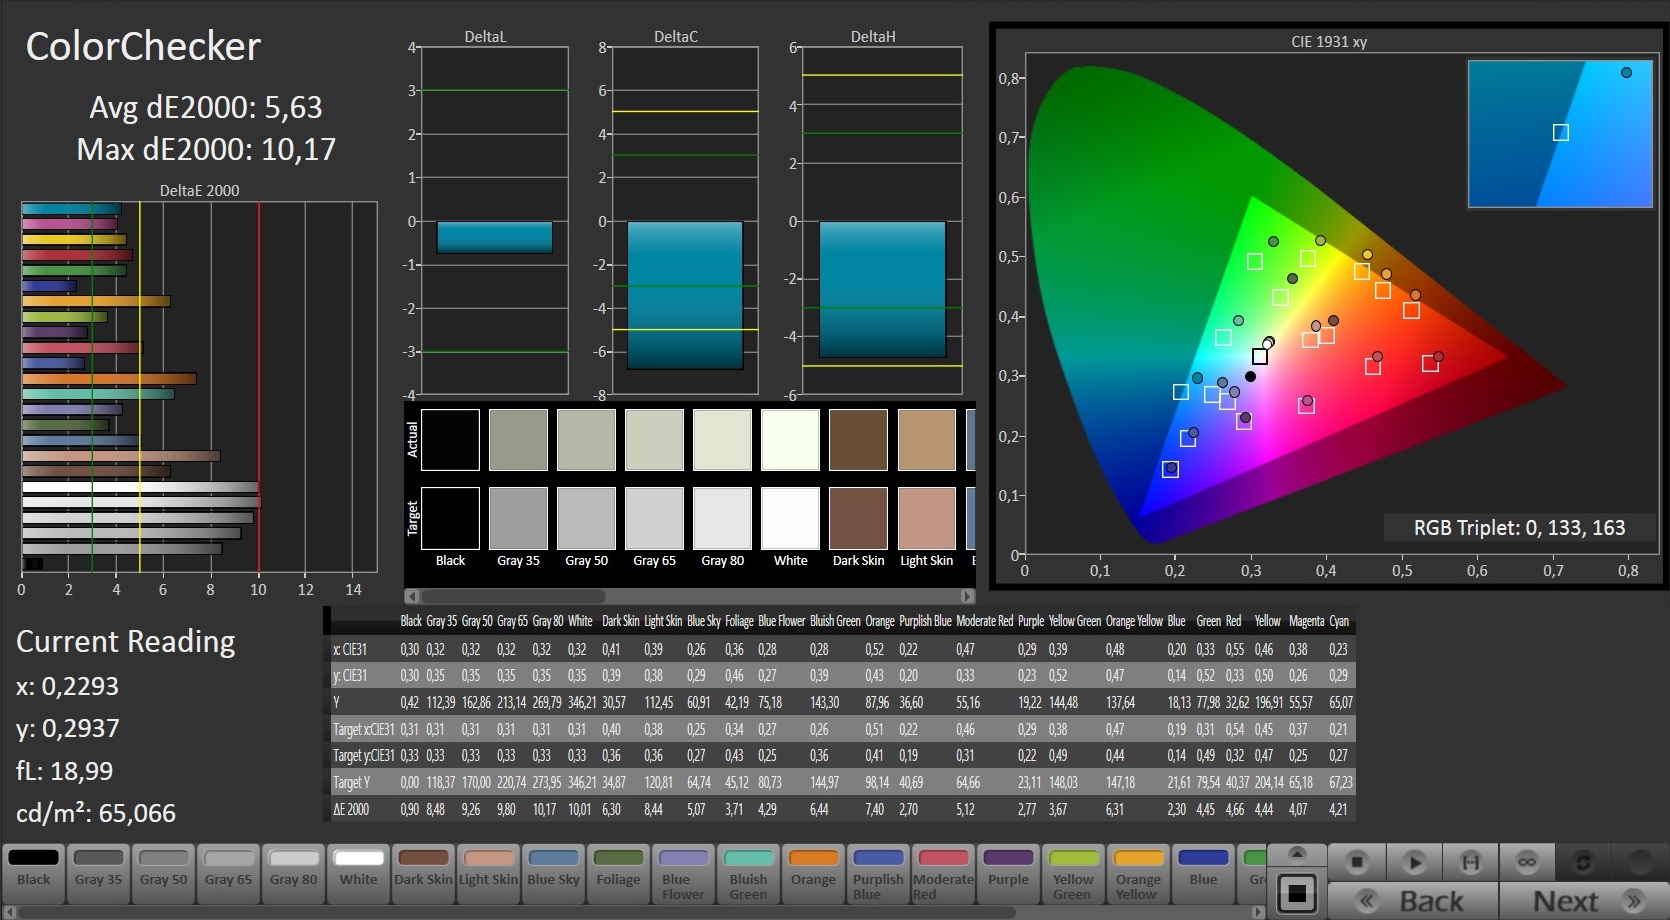Image resolution: width=1670 pixels, height=920 pixels.
Task: Select the Orange Yellow color button
Action: (x=1138, y=874)
